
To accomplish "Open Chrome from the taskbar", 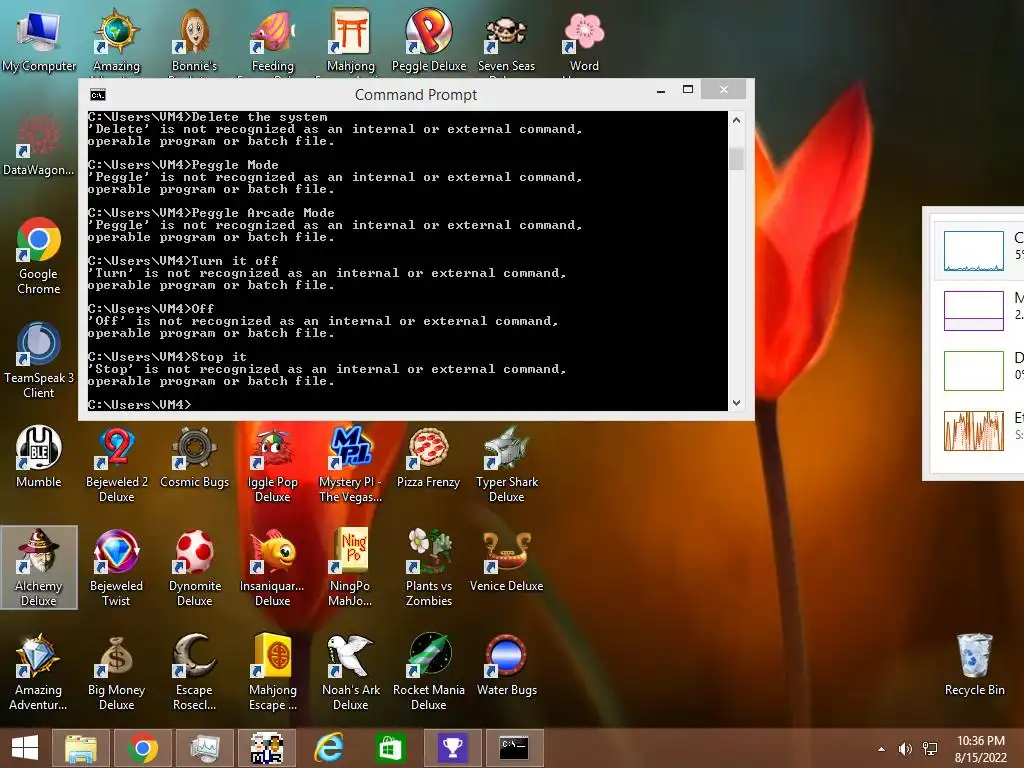I will (142, 748).
